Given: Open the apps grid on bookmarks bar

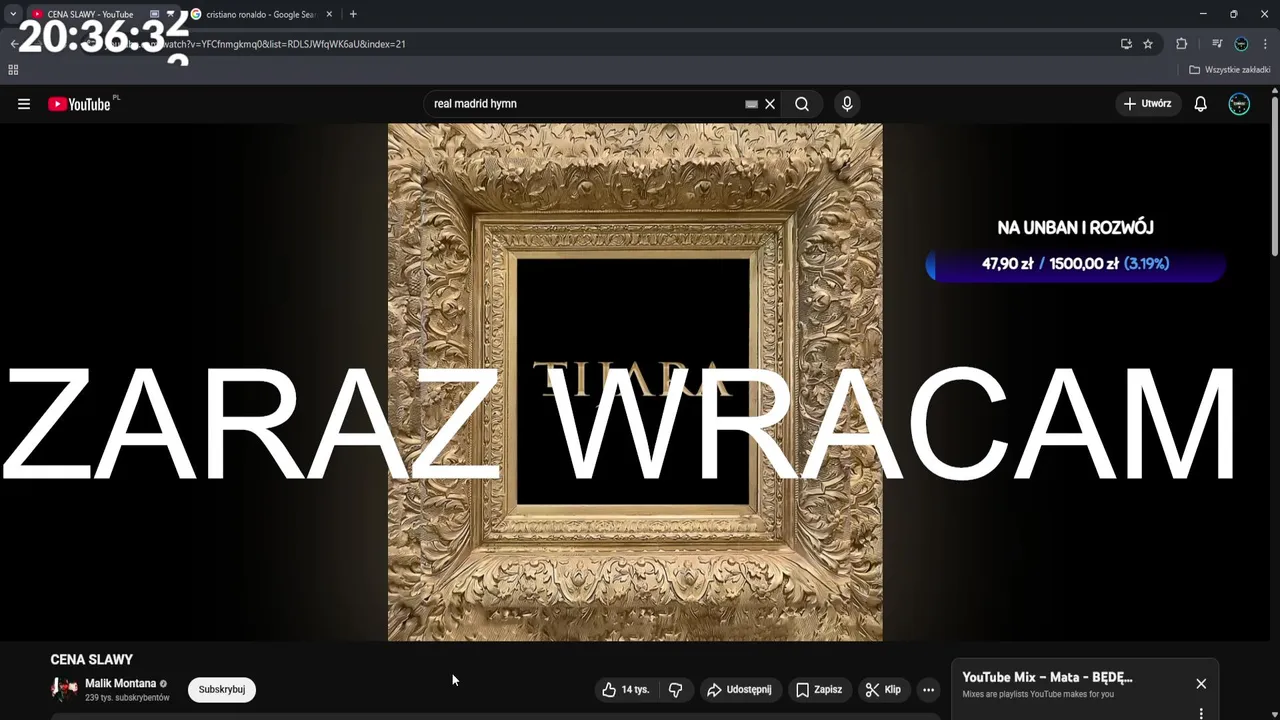Looking at the screenshot, I should click(13, 70).
